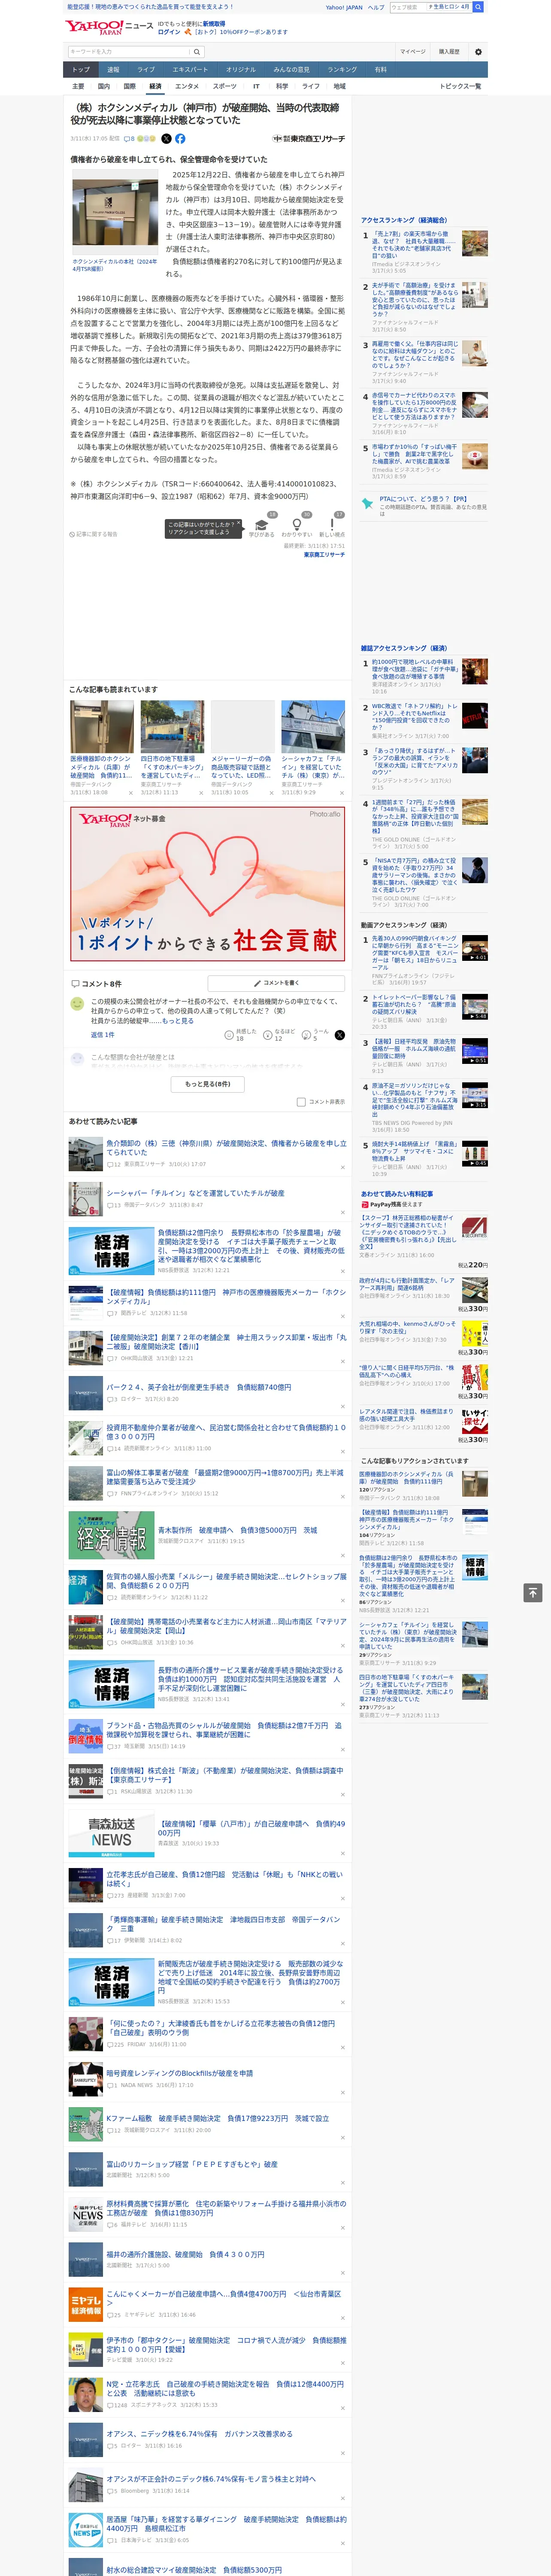Click the 東京商工リサーチ logo beside share icons
The height and width of the screenshot is (2576, 551).
pyautogui.click(x=309, y=139)
